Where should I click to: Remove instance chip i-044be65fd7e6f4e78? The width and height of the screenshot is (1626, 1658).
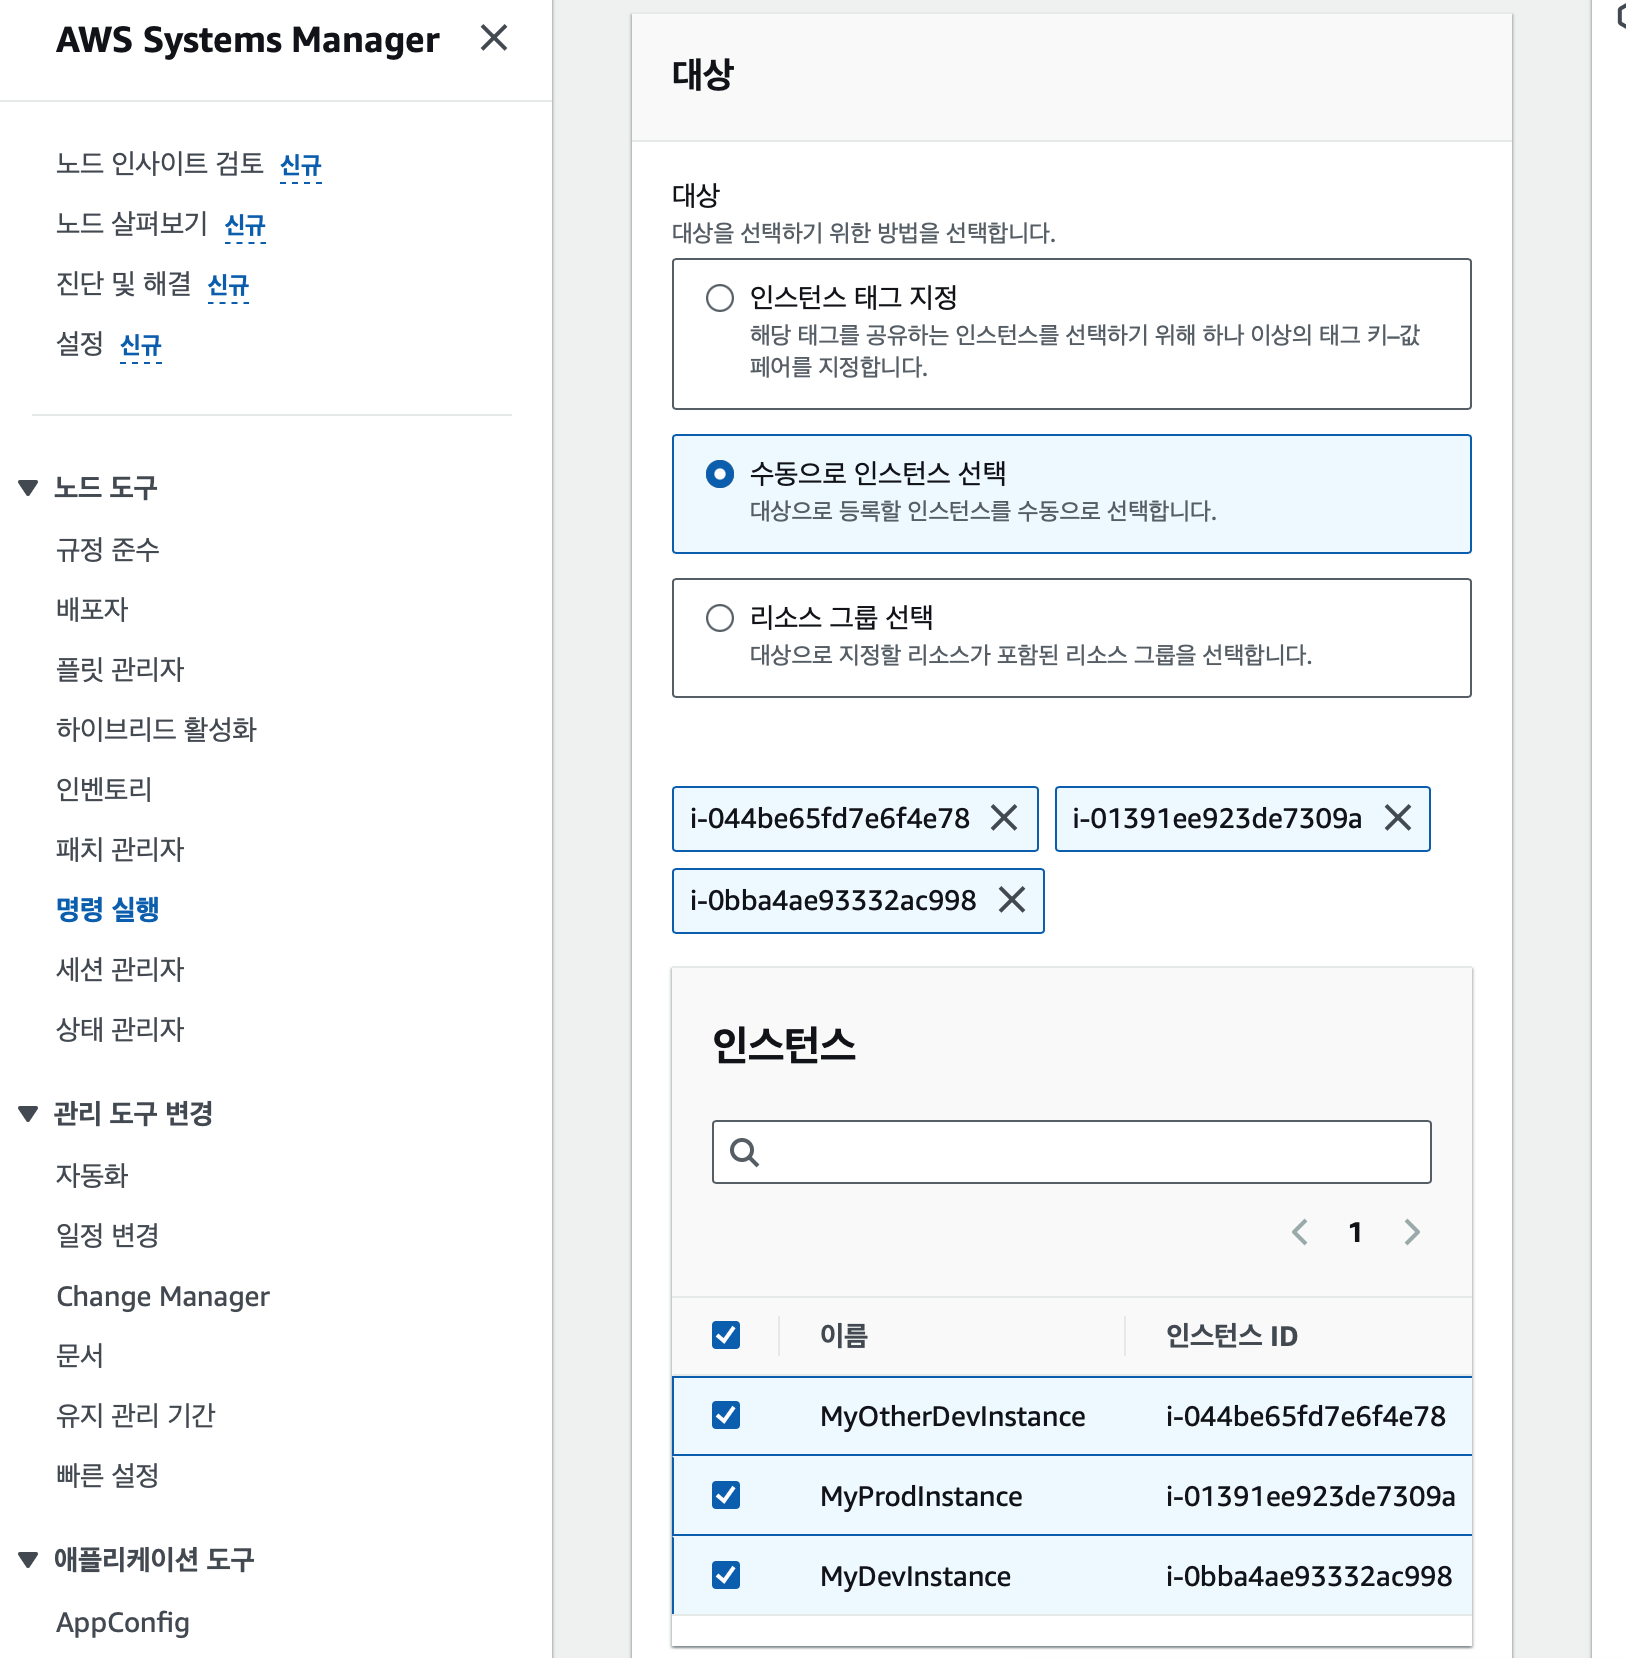pyautogui.click(x=1004, y=818)
